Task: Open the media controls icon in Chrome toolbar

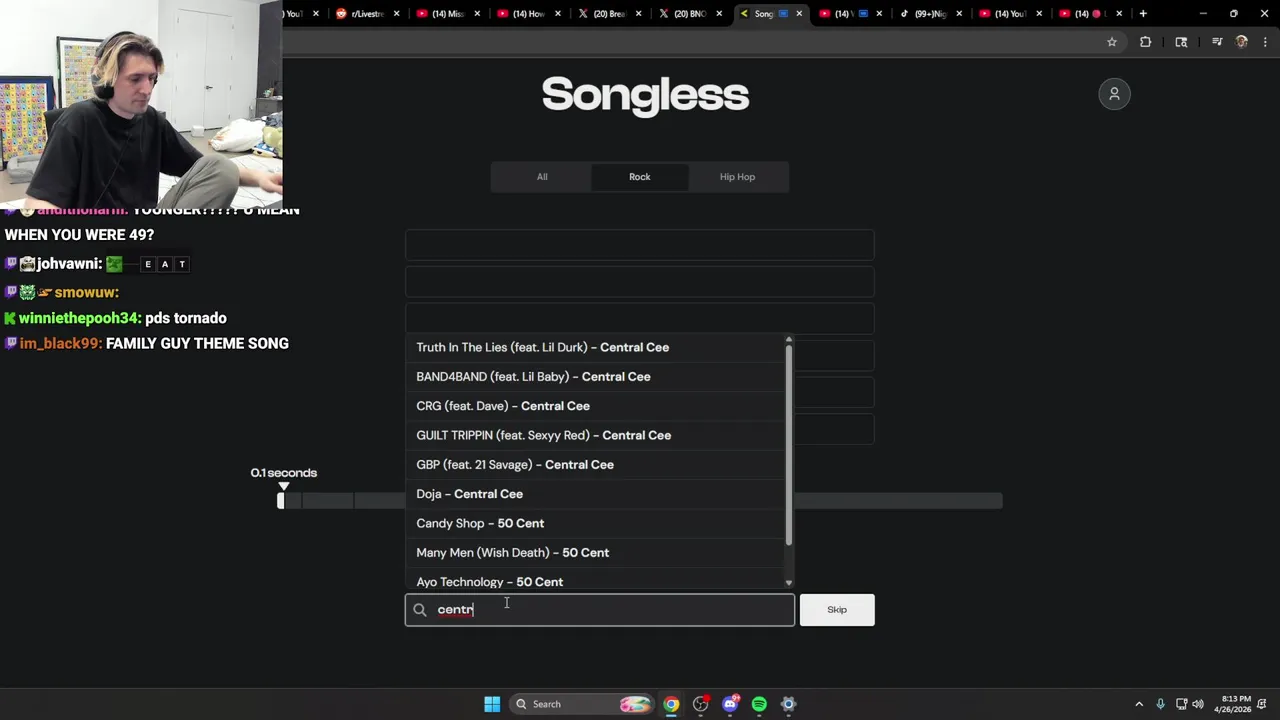Action: [x=1217, y=42]
